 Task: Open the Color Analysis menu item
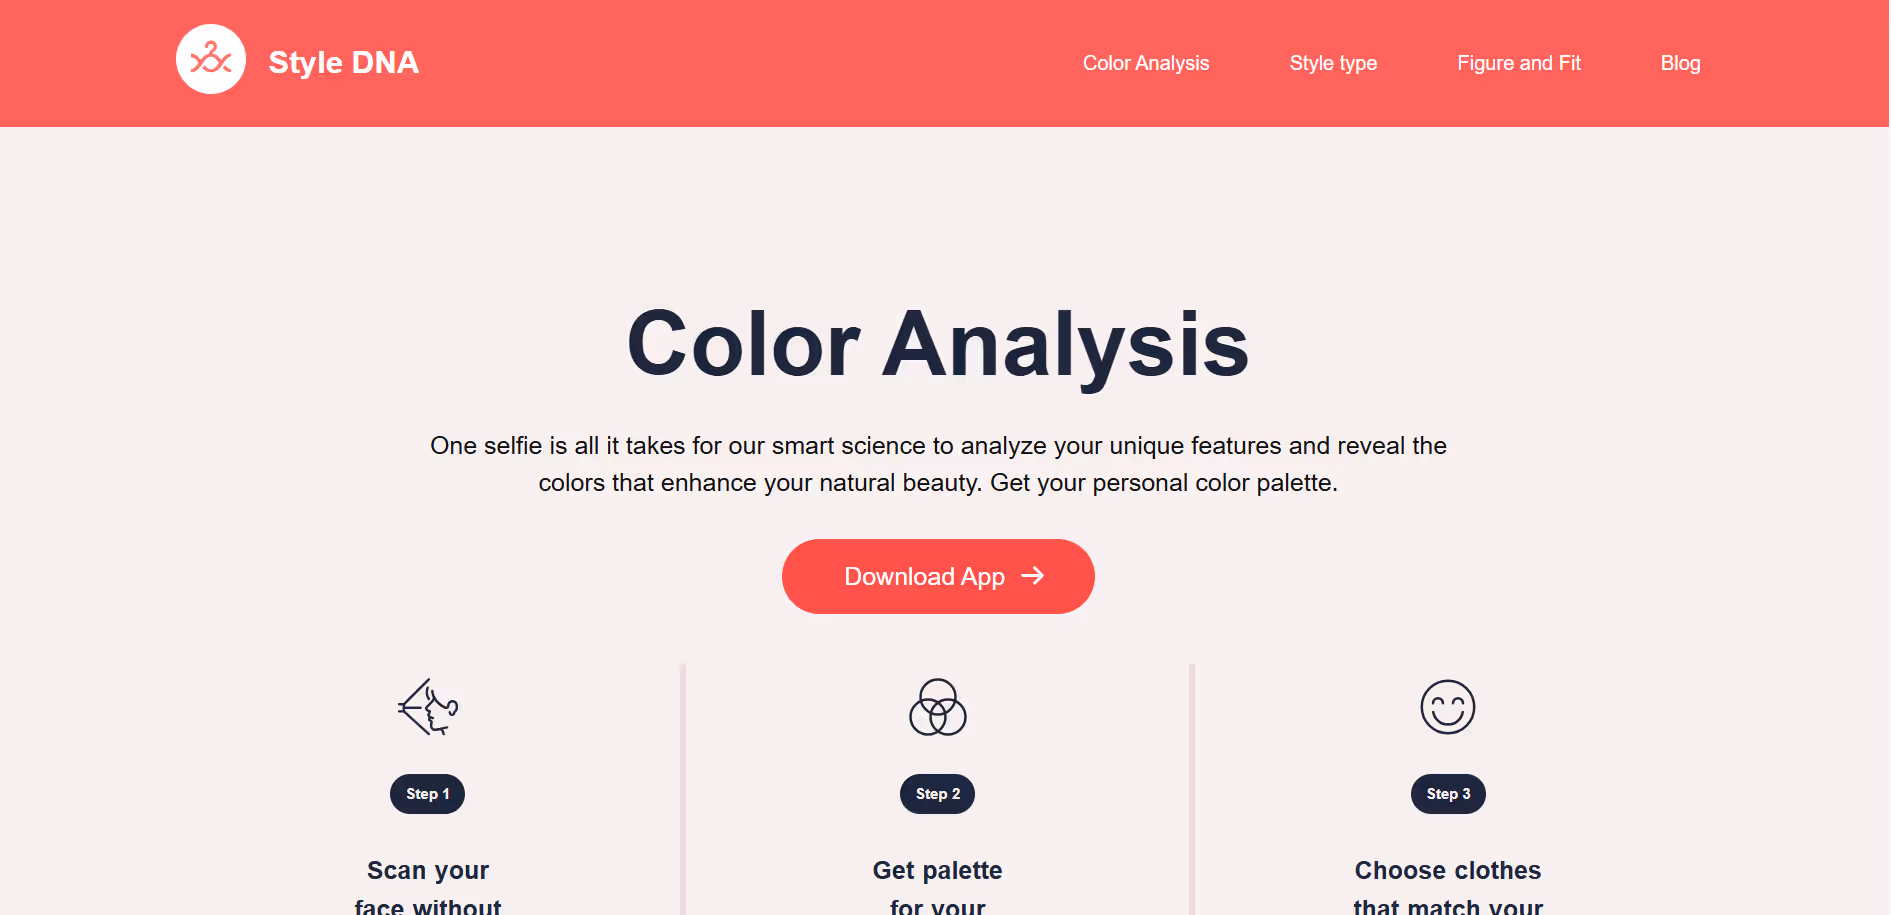pyautogui.click(x=1145, y=63)
